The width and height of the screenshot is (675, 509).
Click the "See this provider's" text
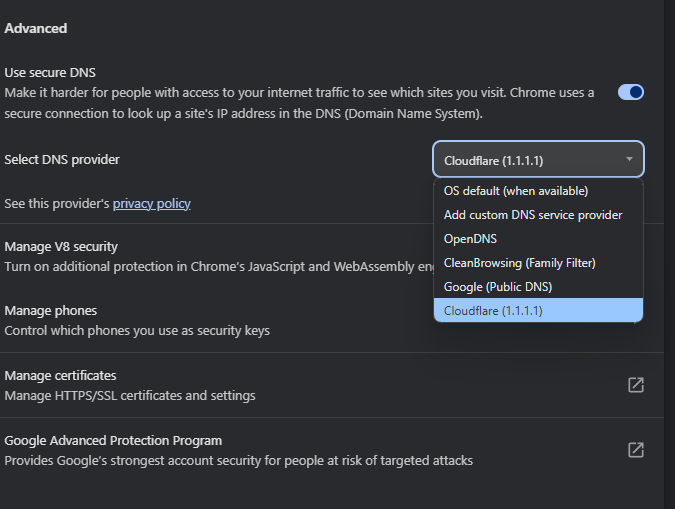coord(57,204)
